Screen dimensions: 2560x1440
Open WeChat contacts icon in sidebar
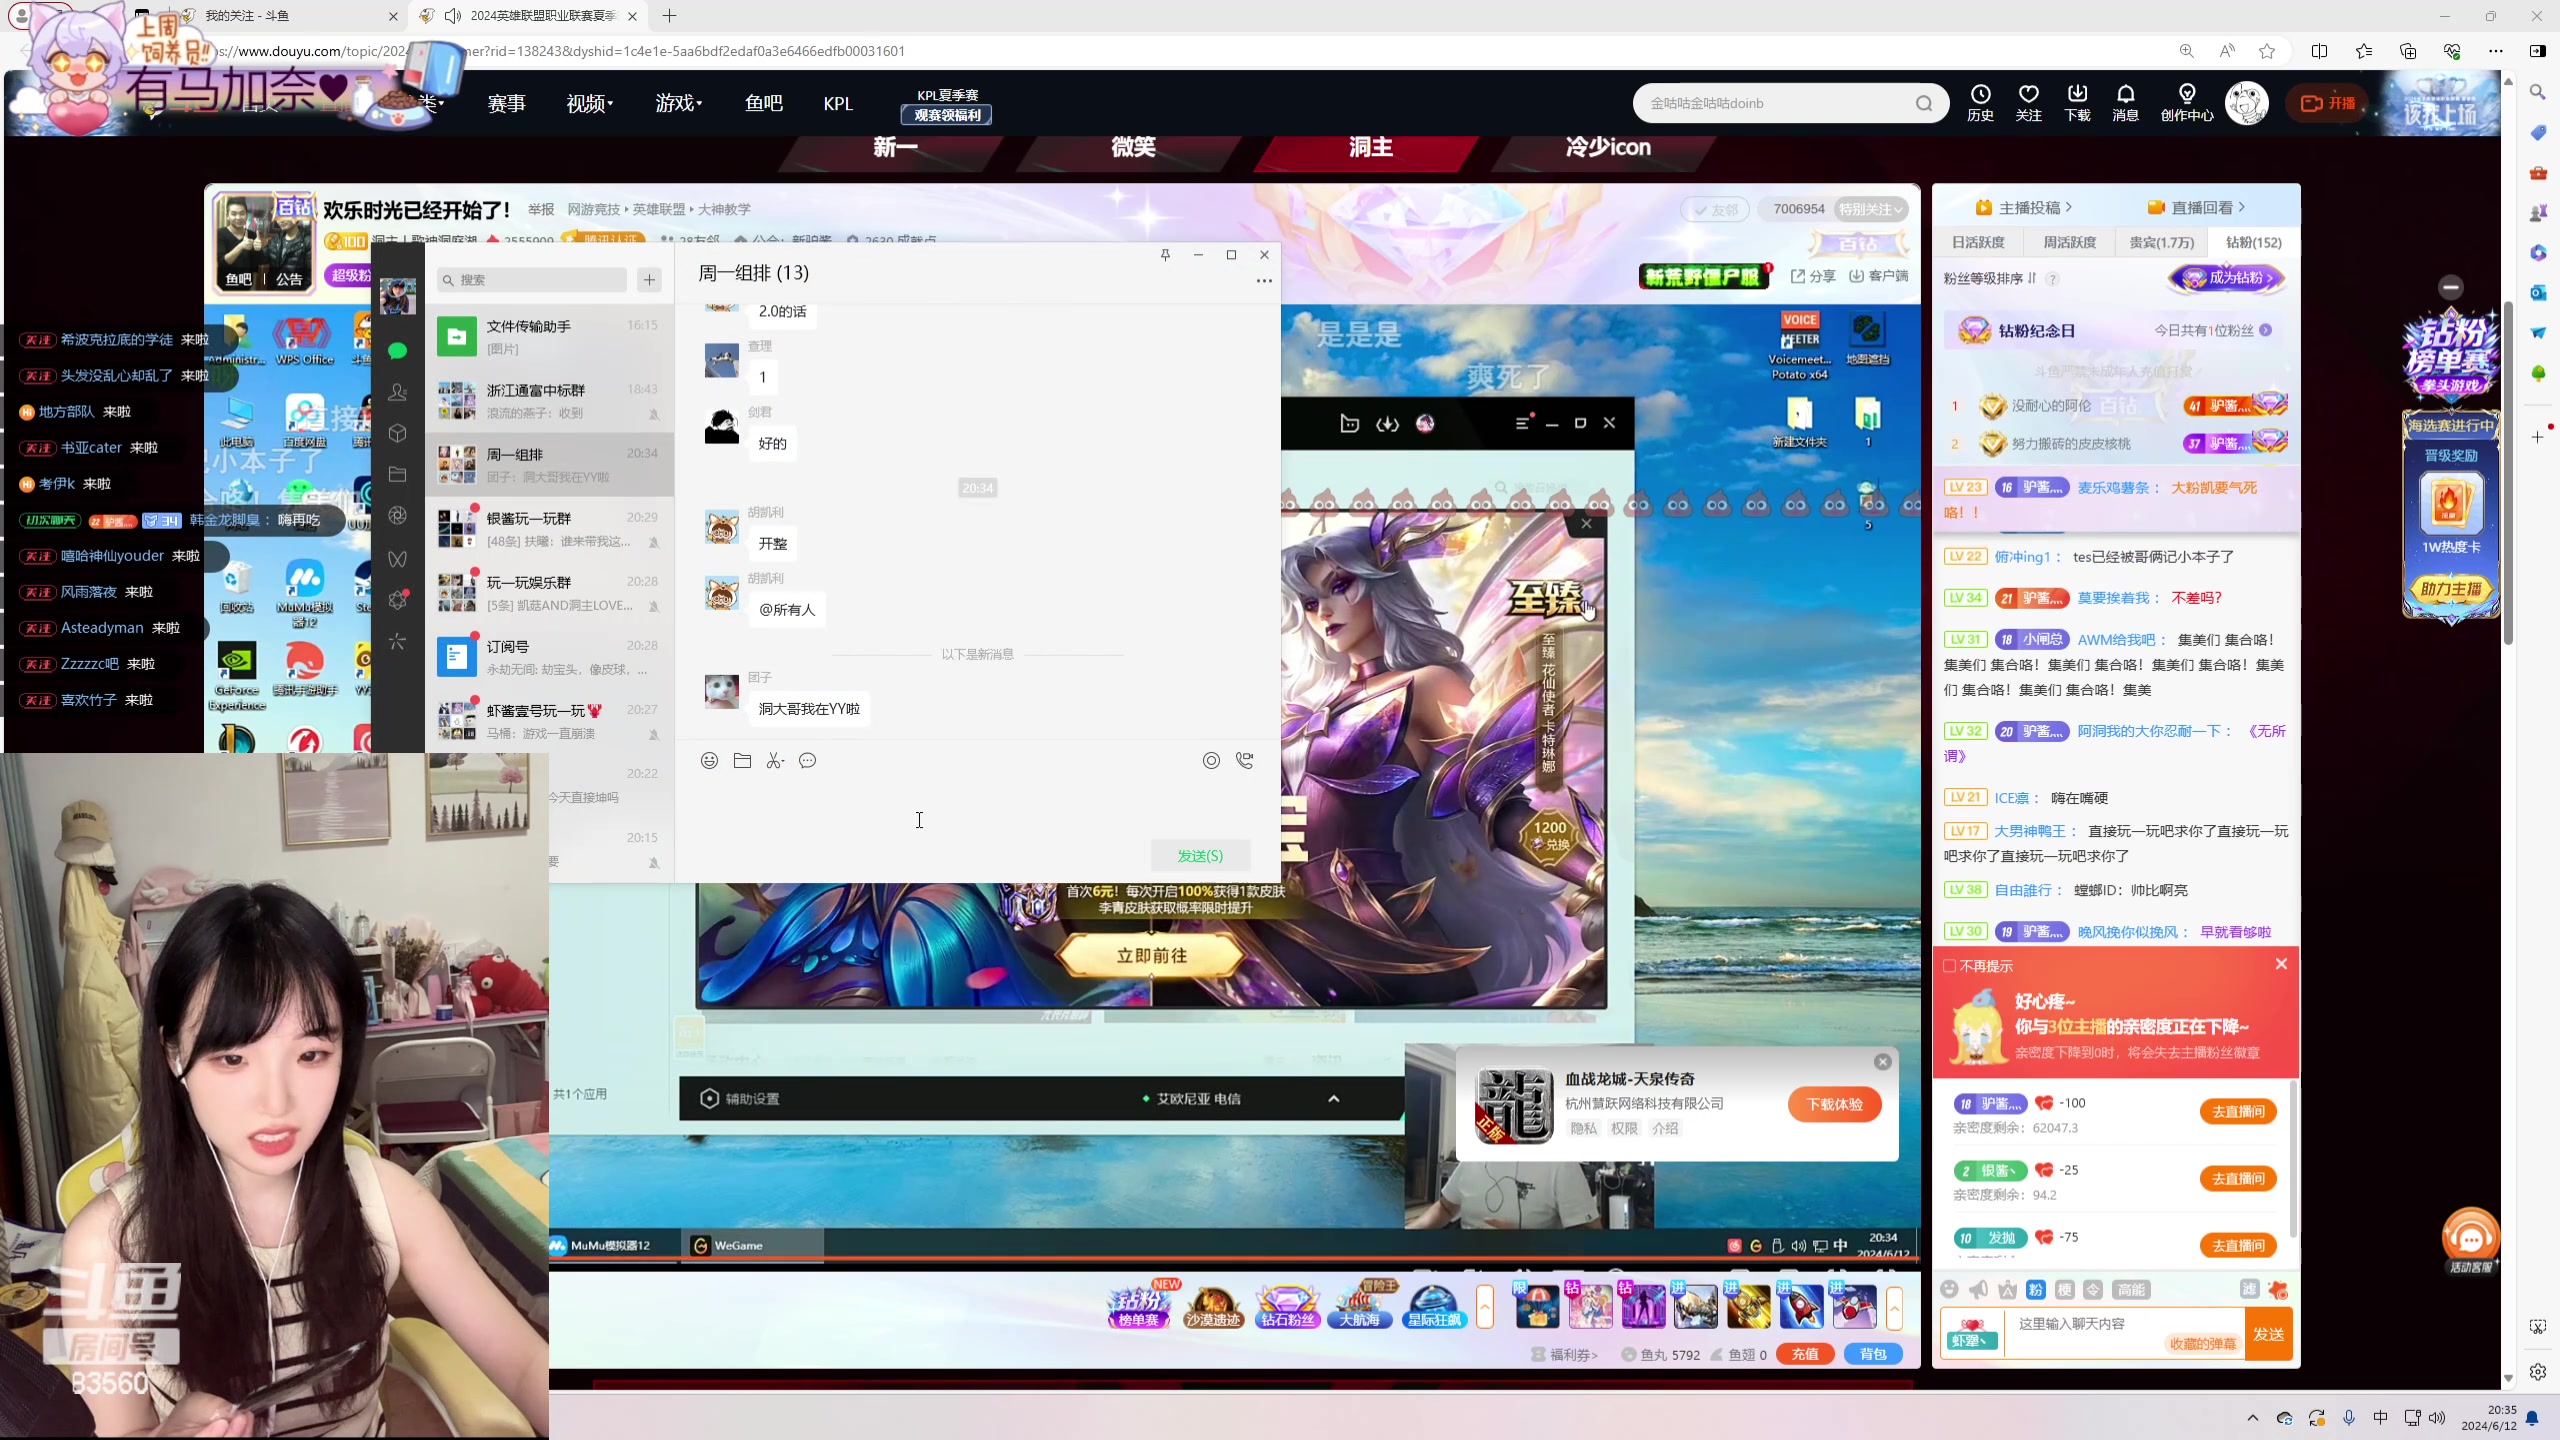(x=397, y=392)
